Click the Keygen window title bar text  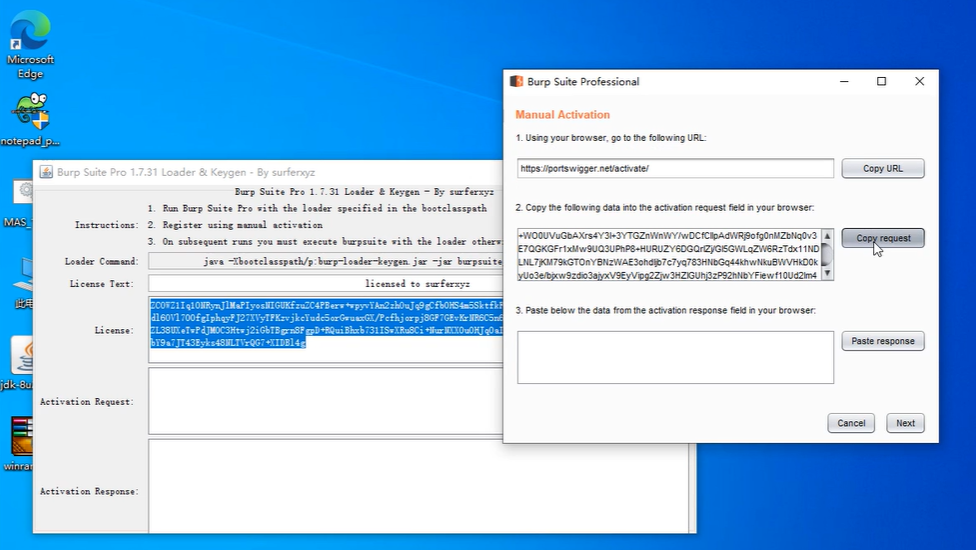tap(186, 172)
